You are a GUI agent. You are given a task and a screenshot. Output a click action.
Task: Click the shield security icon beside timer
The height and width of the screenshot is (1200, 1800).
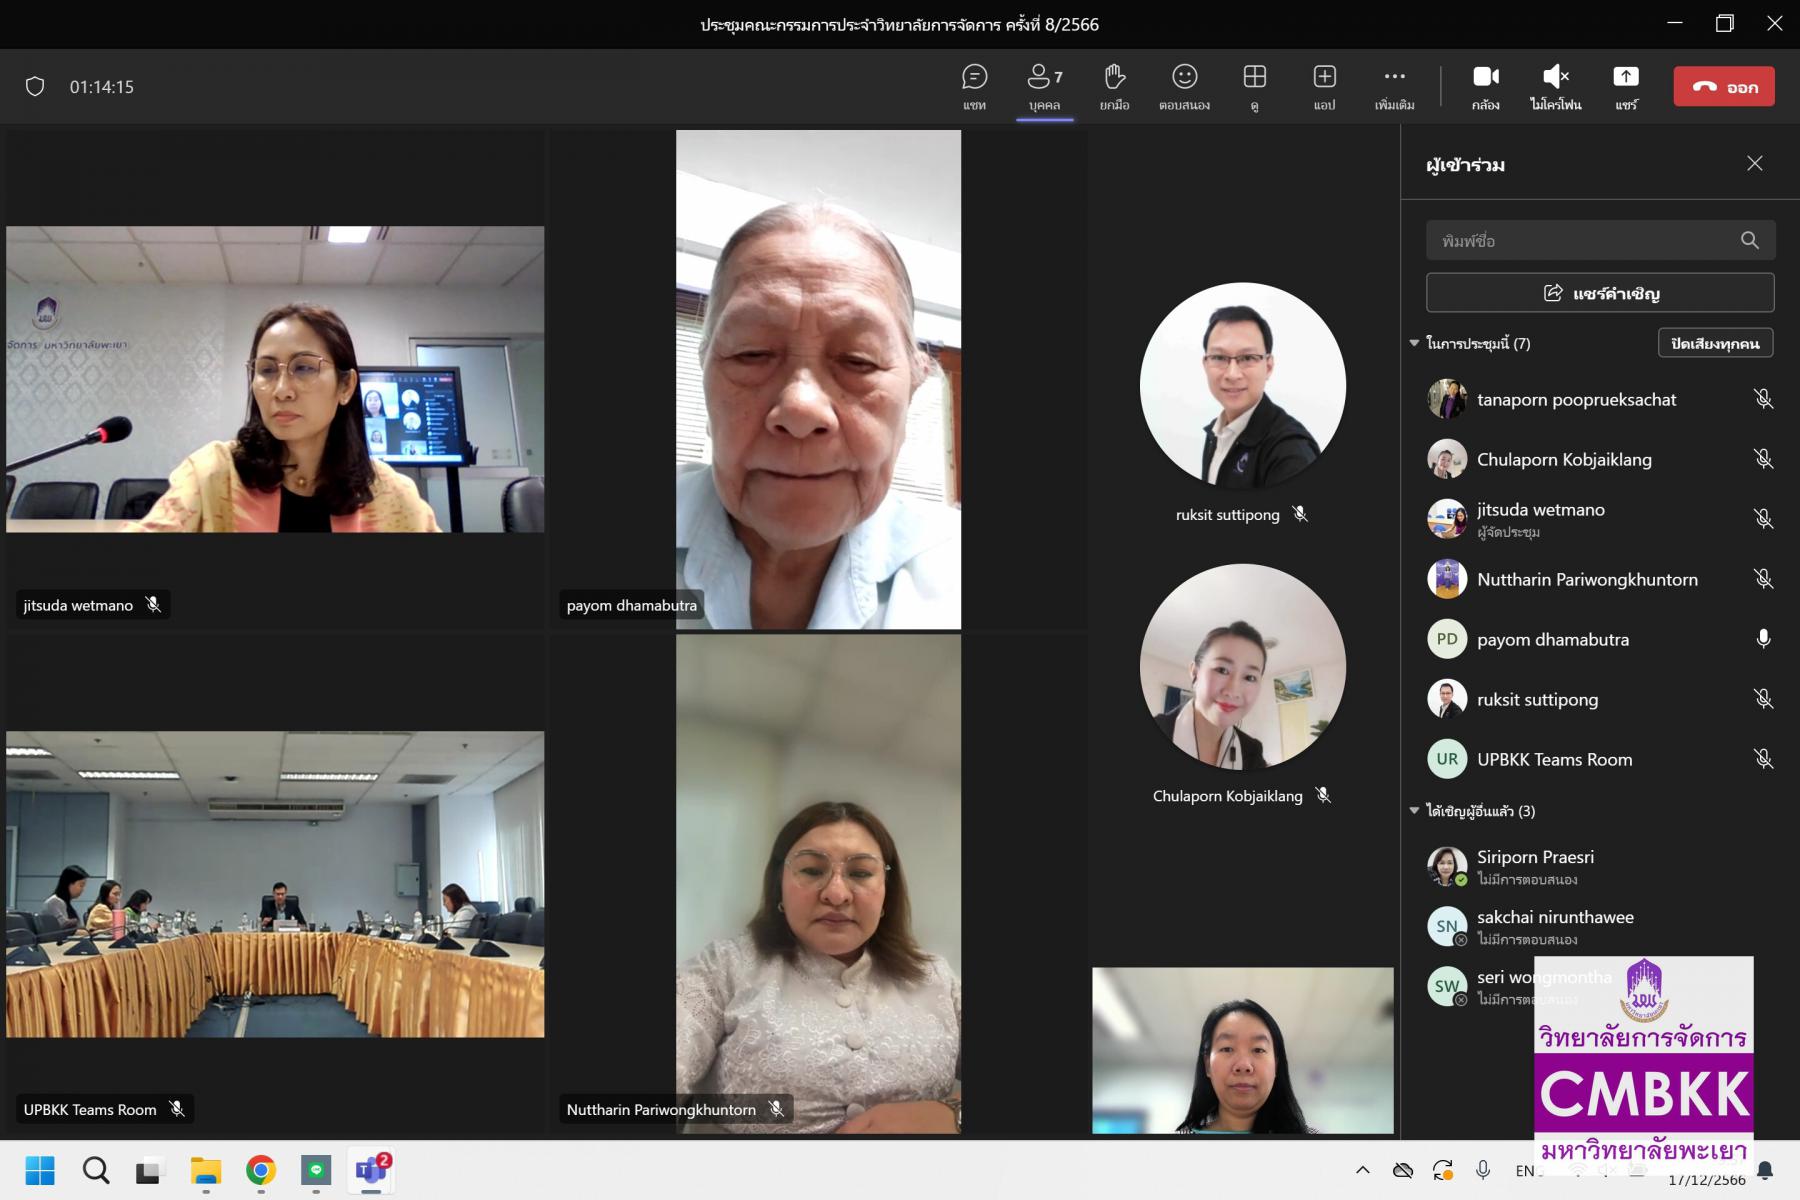[x=35, y=87]
